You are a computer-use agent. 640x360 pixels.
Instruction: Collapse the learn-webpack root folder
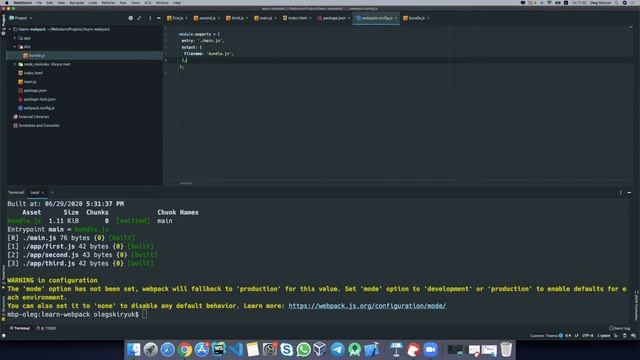[x=10, y=29]
